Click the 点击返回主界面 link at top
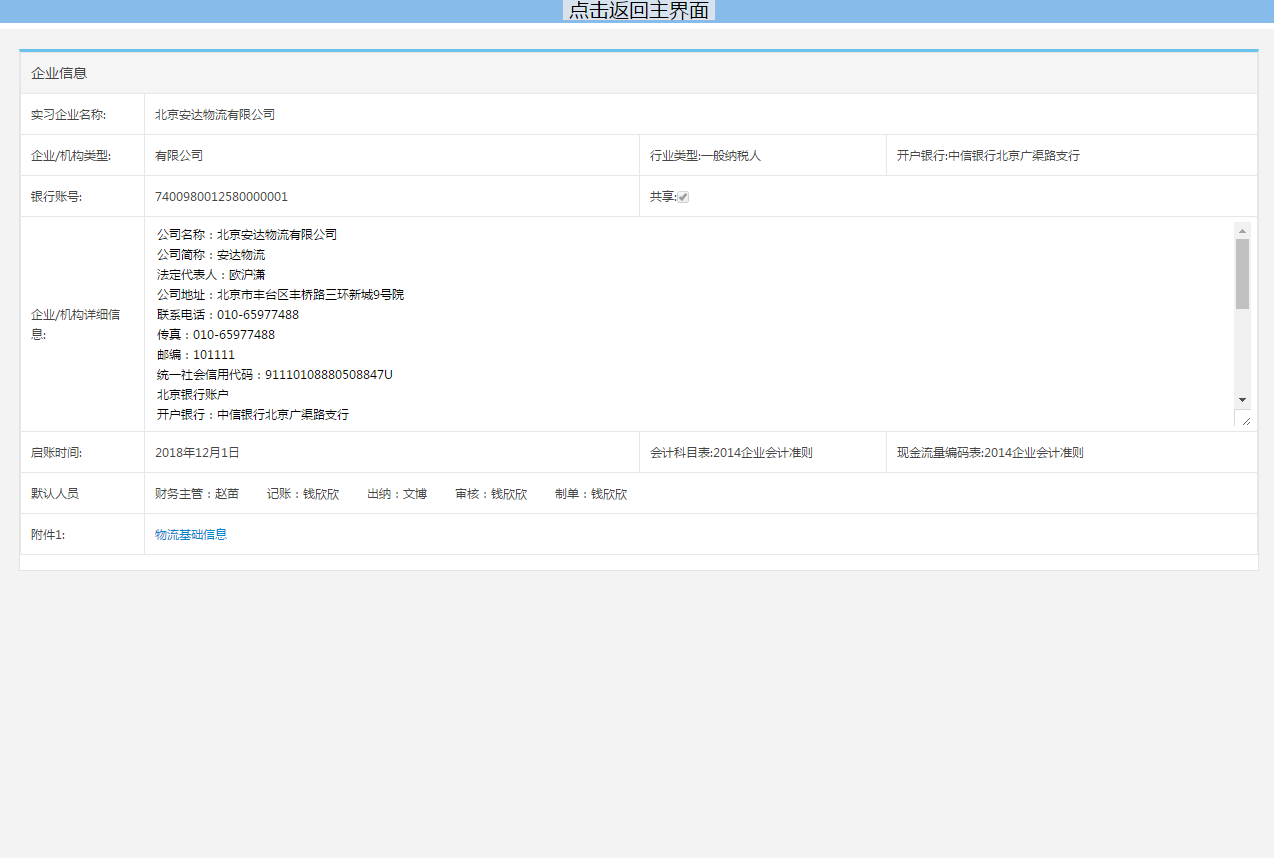The width and height of the screenshot is (1274, 858). [x=638, y=11]
